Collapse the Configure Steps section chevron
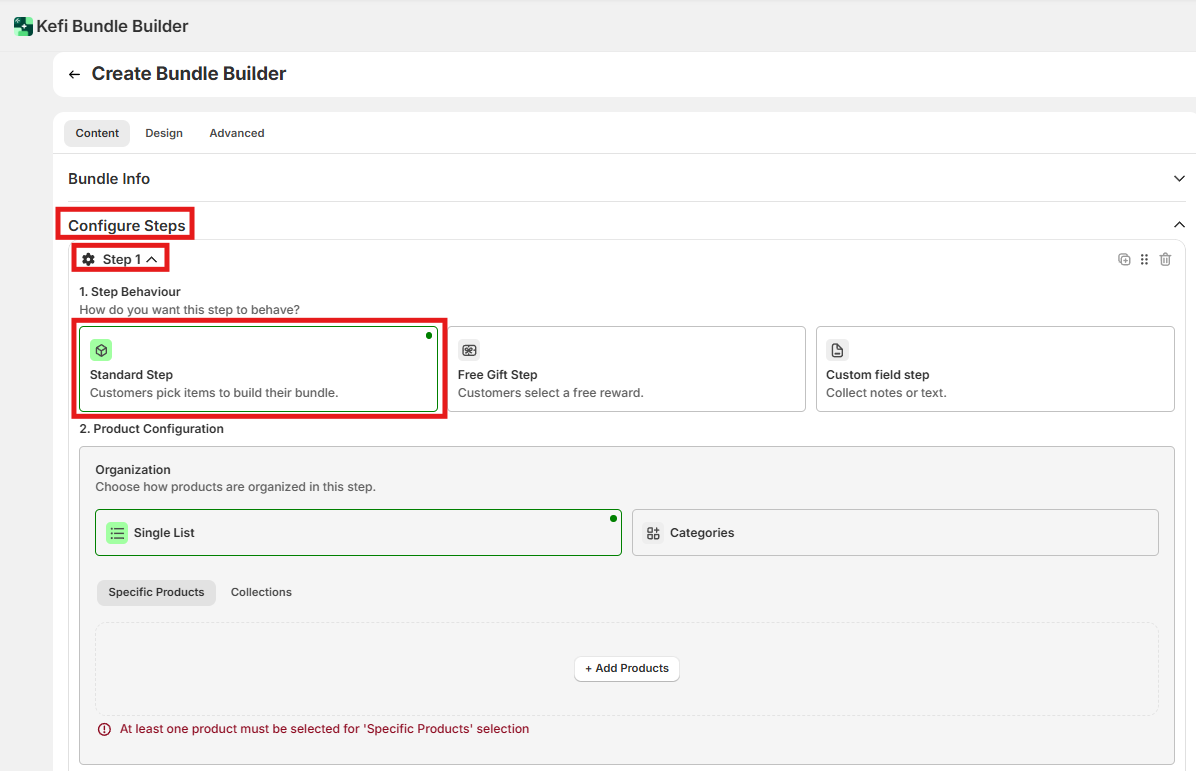 coord(1178,224)
